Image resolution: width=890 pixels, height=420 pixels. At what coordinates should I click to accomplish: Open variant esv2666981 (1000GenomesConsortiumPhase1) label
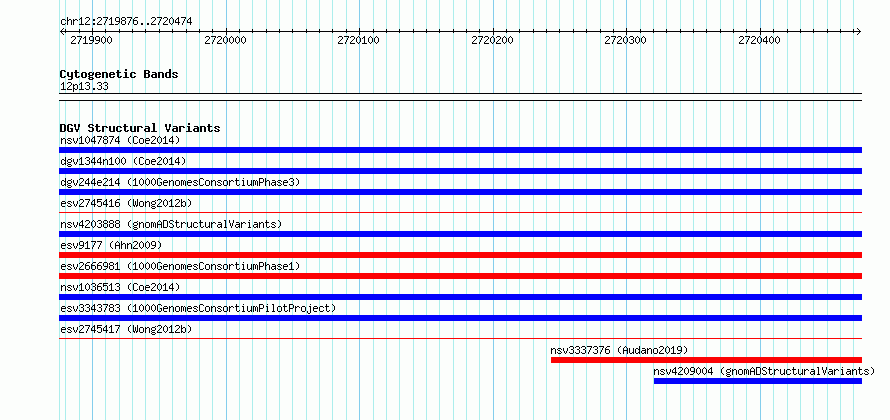[180, 266]
